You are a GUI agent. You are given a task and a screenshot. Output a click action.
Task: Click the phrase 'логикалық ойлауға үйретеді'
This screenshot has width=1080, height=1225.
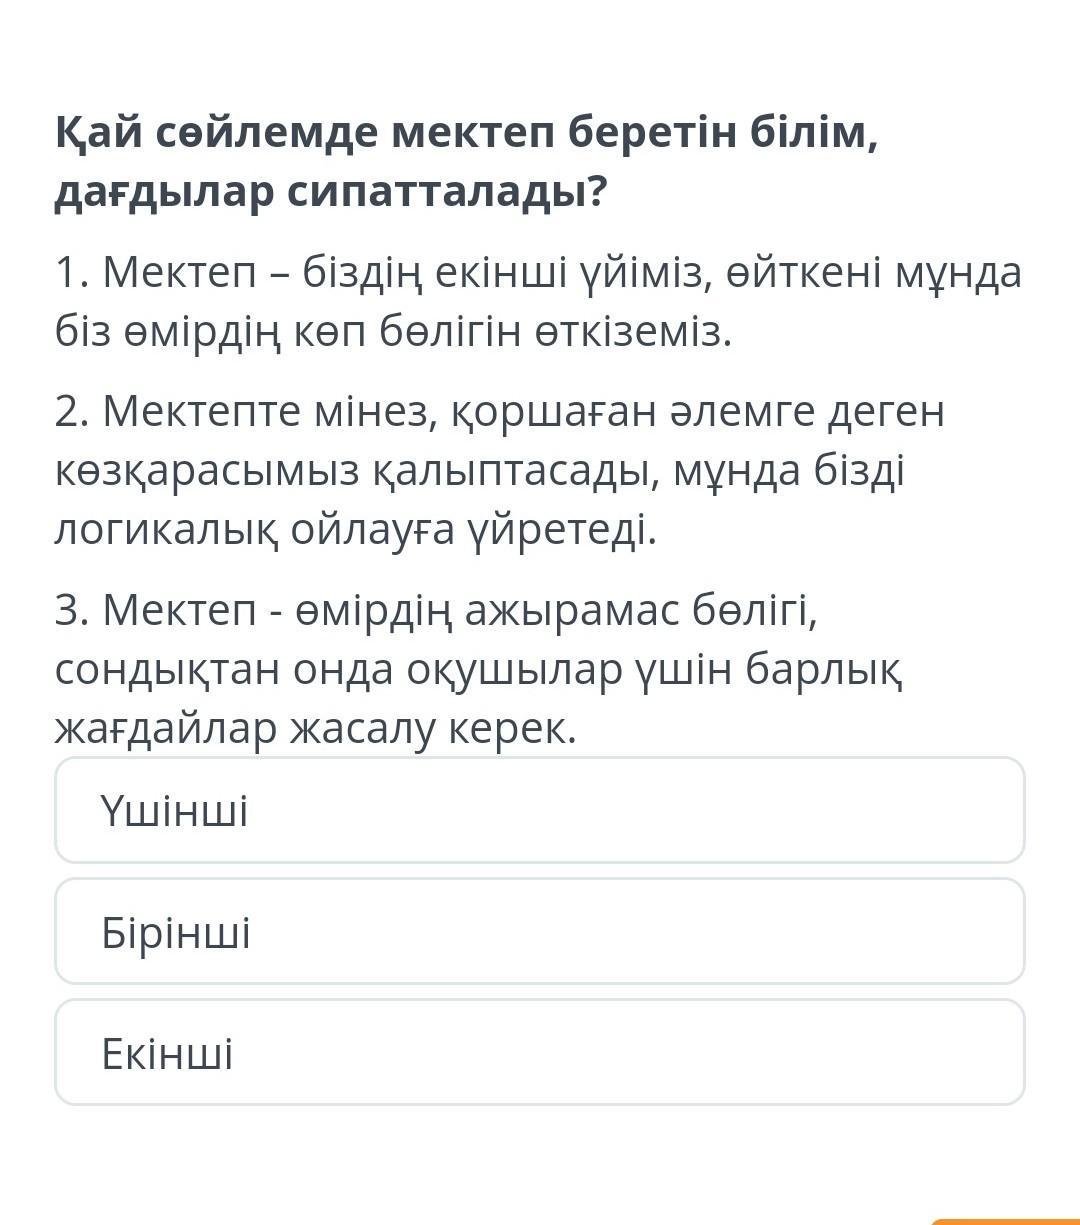click(x=355, y=530)
